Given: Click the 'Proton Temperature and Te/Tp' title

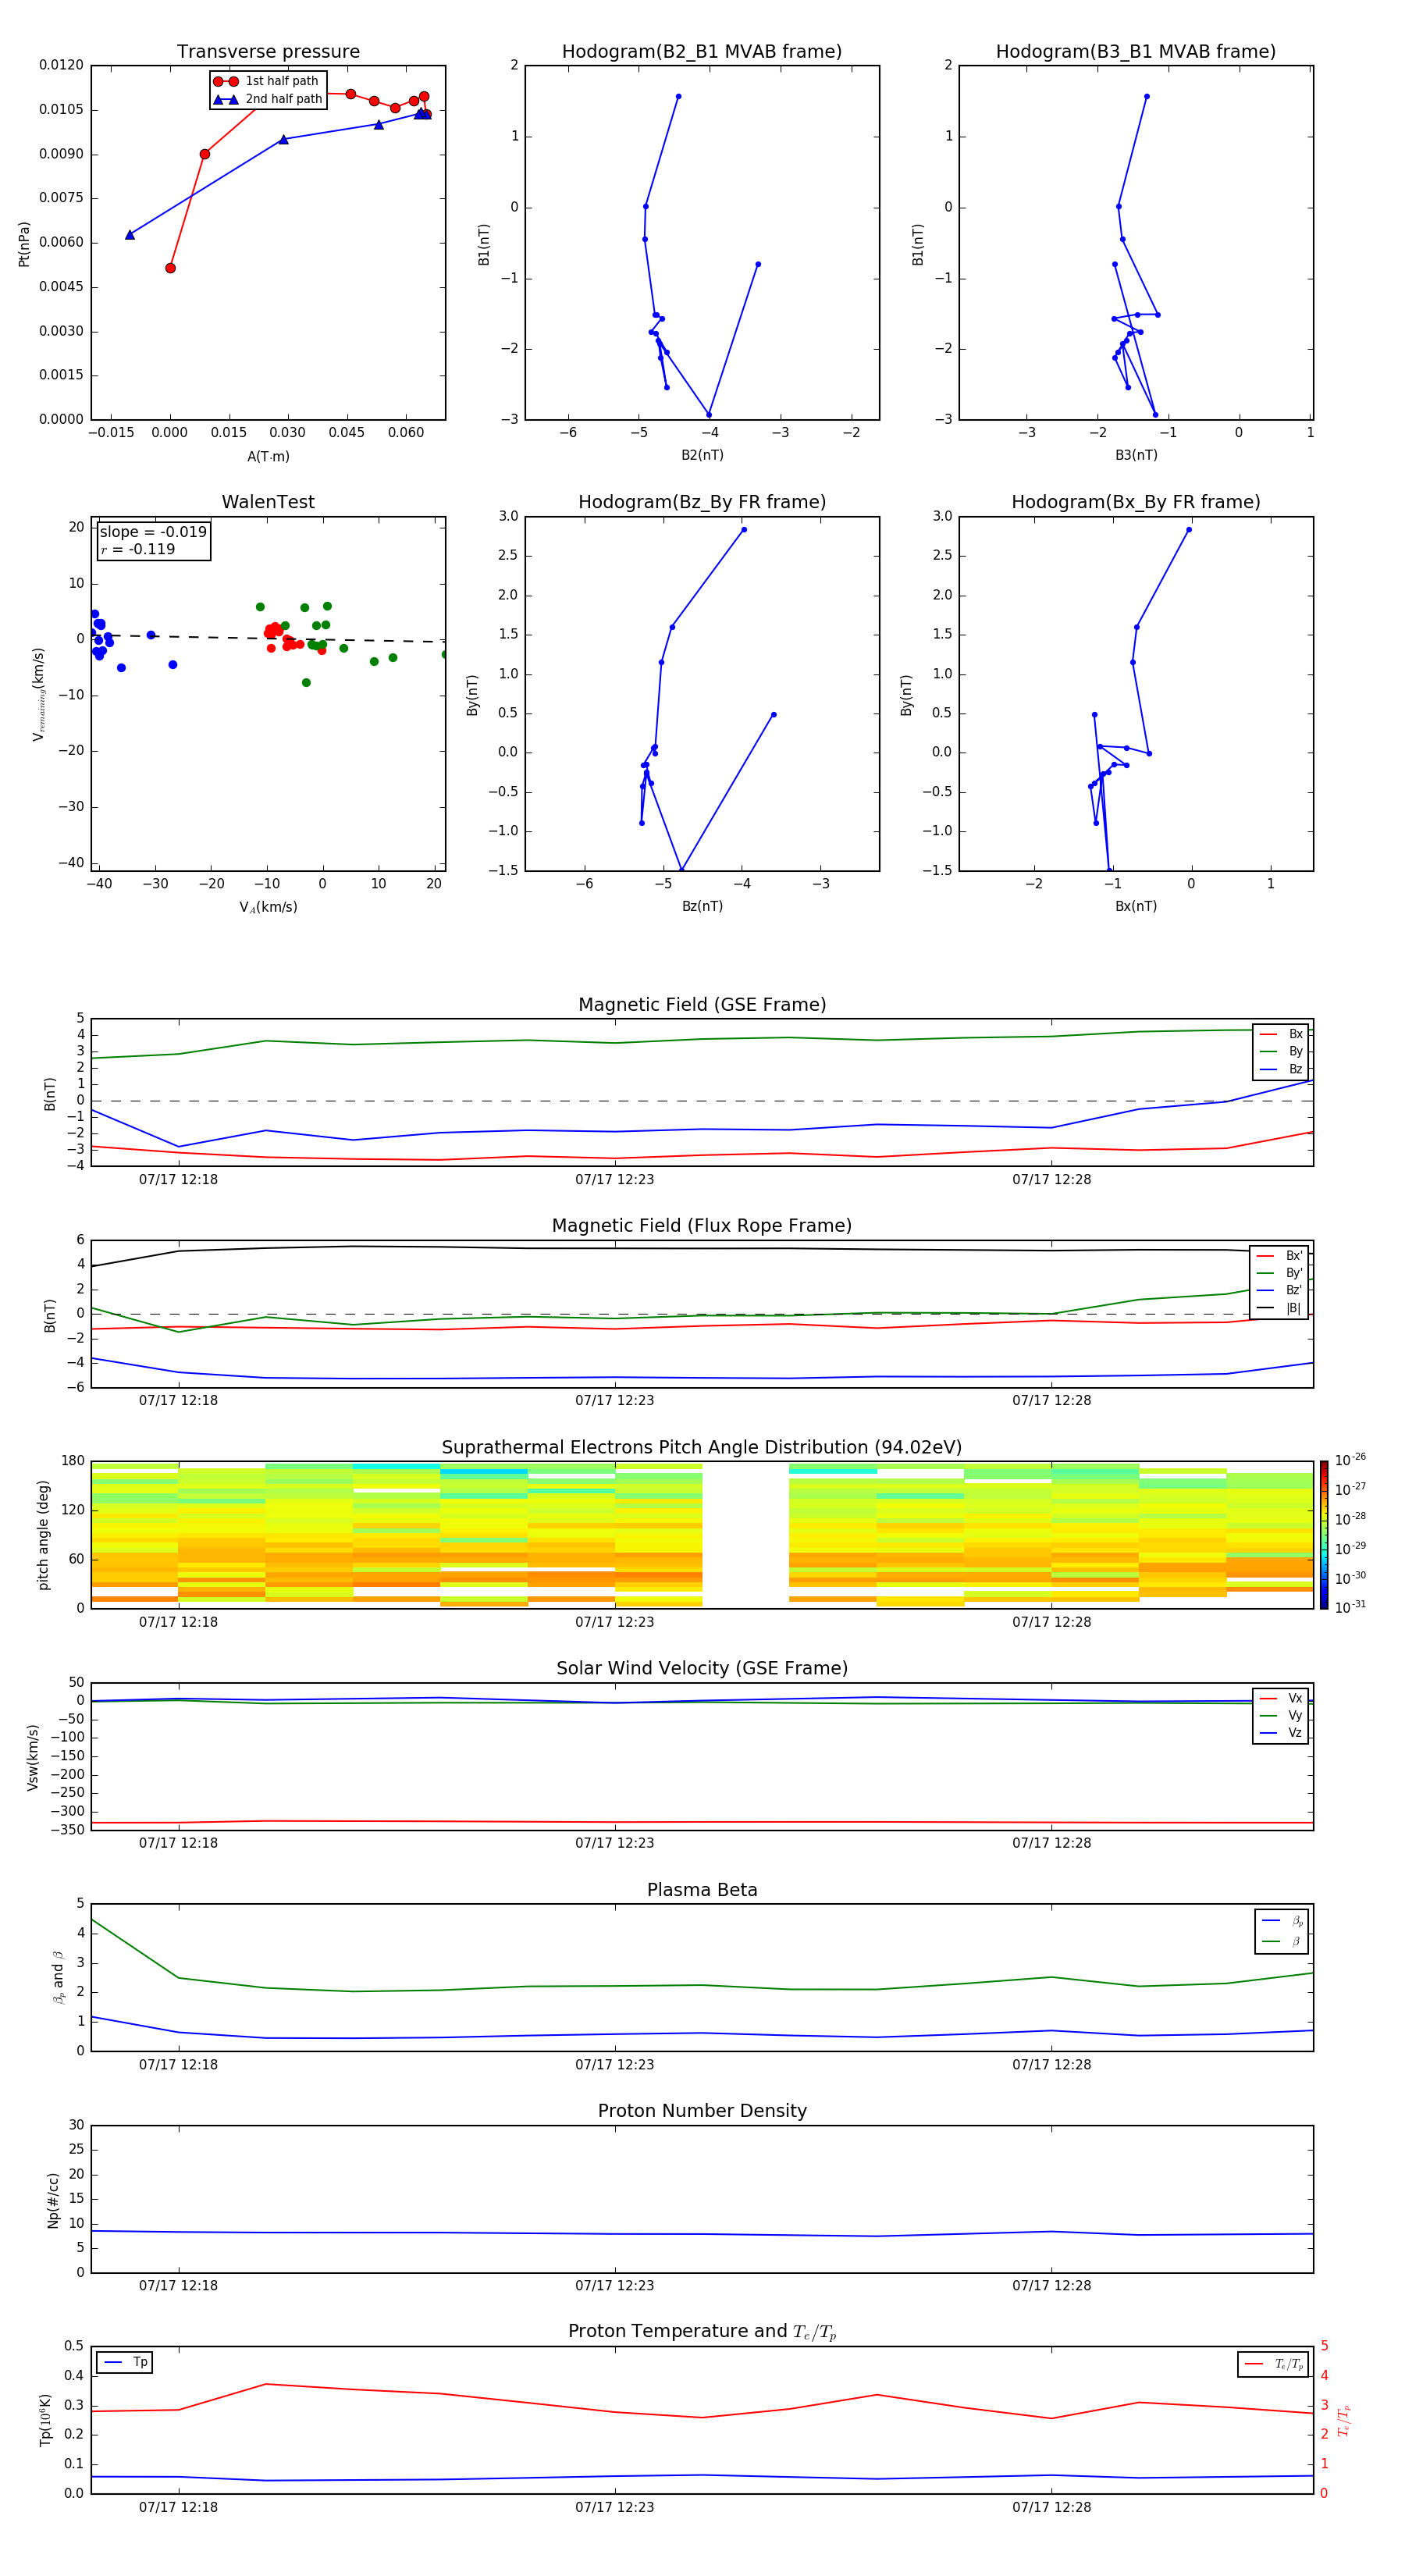Looking at the screenshot, I should point(702,2332).
